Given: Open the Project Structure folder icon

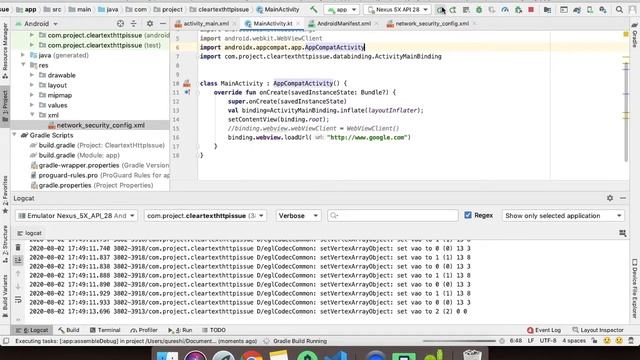Looking at the screenshot, I should pos(547,9).
